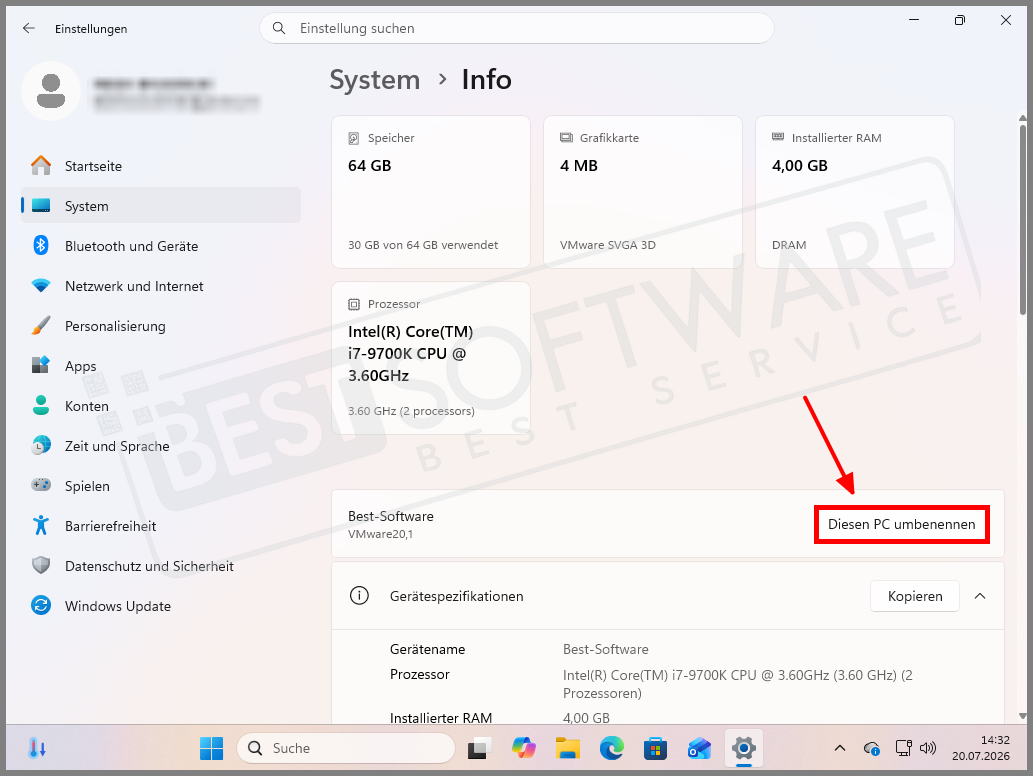Collapse the Gerätespezifikationen section

pyautogui.click(x=980, y=596)
